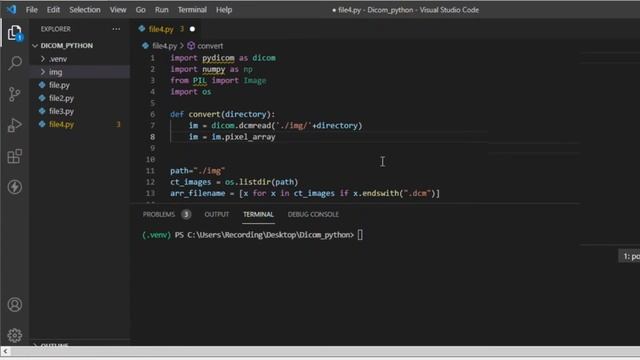The image size is (640, 360).
Task: Open the Edit menu
Action: tap(53, 9)
